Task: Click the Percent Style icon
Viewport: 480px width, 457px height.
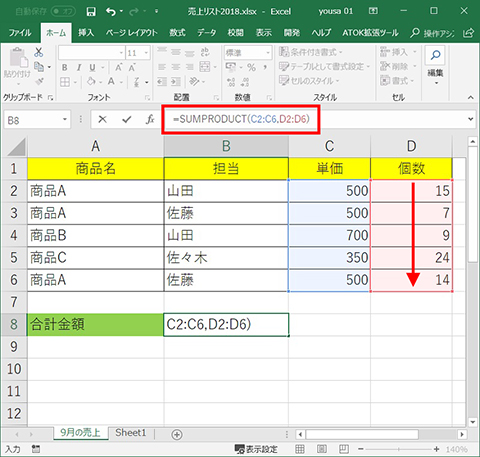Action: [x=251, y=68]
